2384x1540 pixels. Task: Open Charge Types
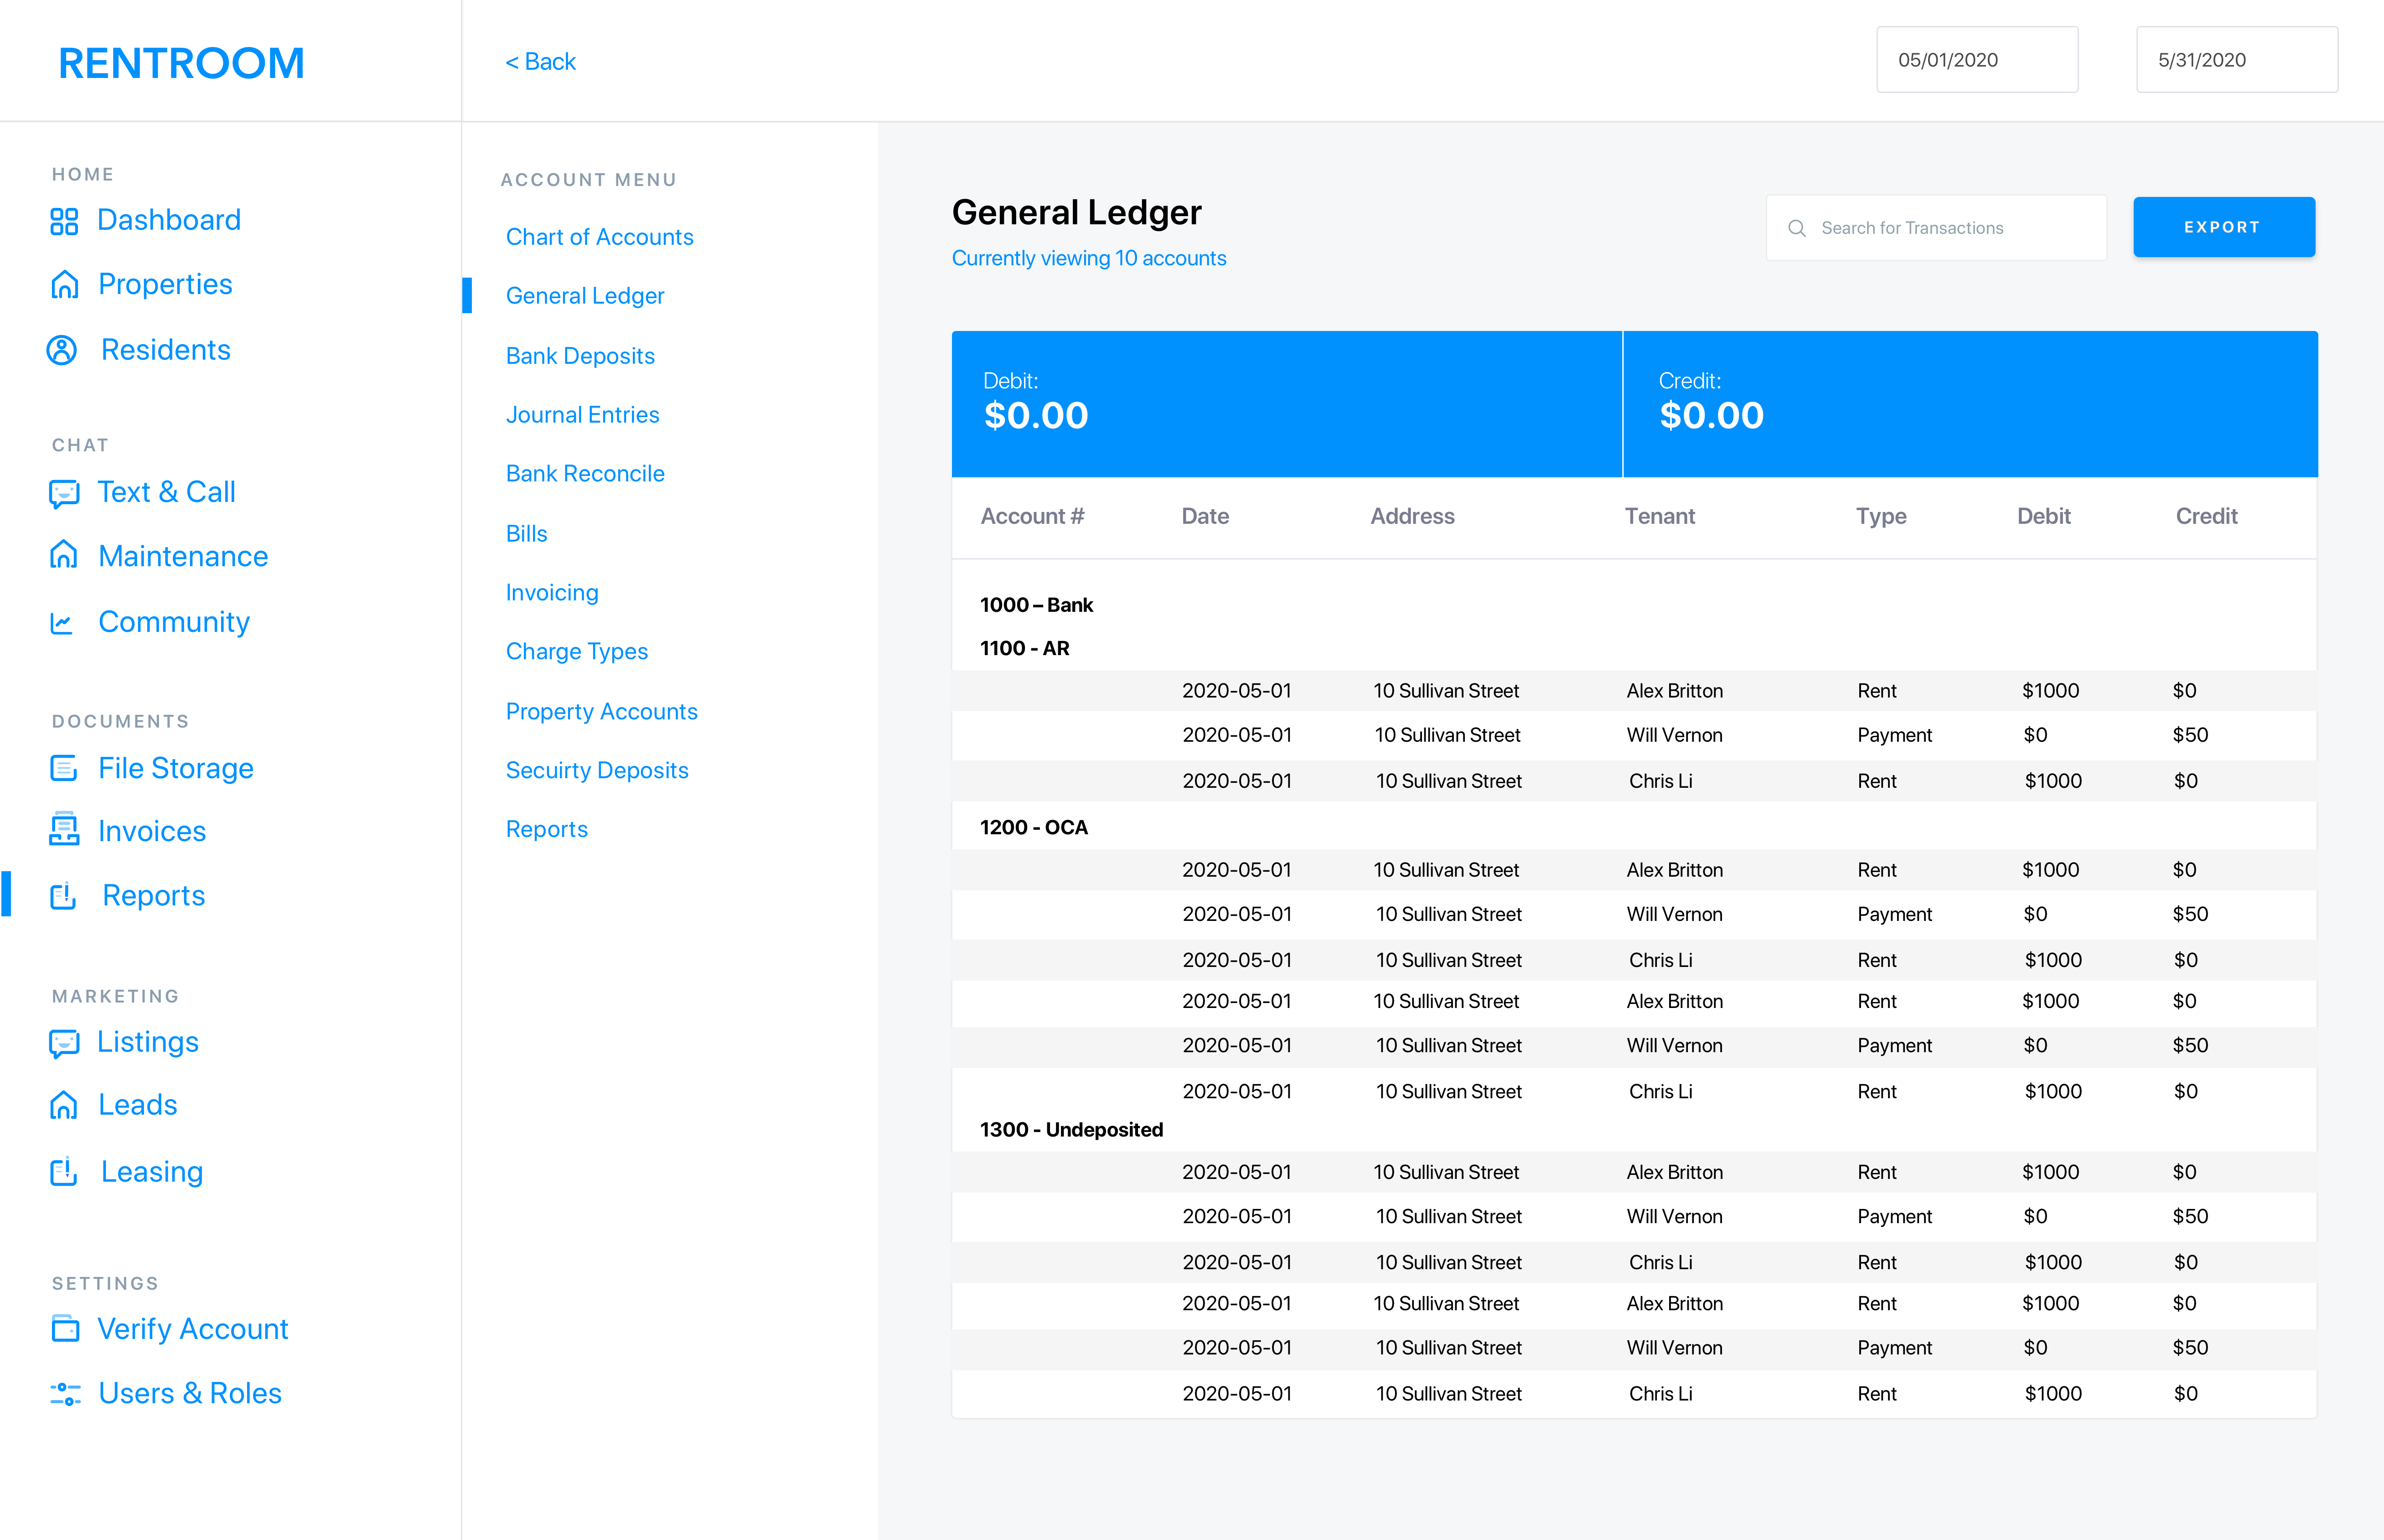click(x=577, y=652)
